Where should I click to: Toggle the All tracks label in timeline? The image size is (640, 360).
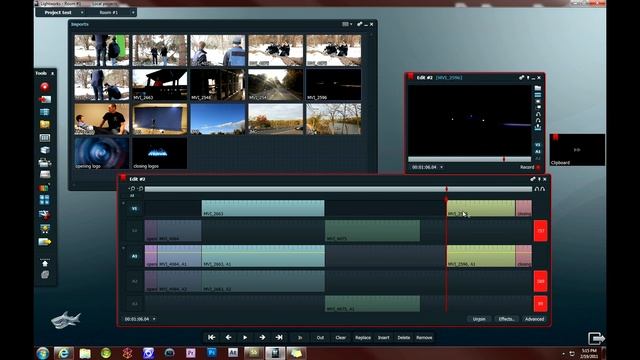[x=132, y=196]
